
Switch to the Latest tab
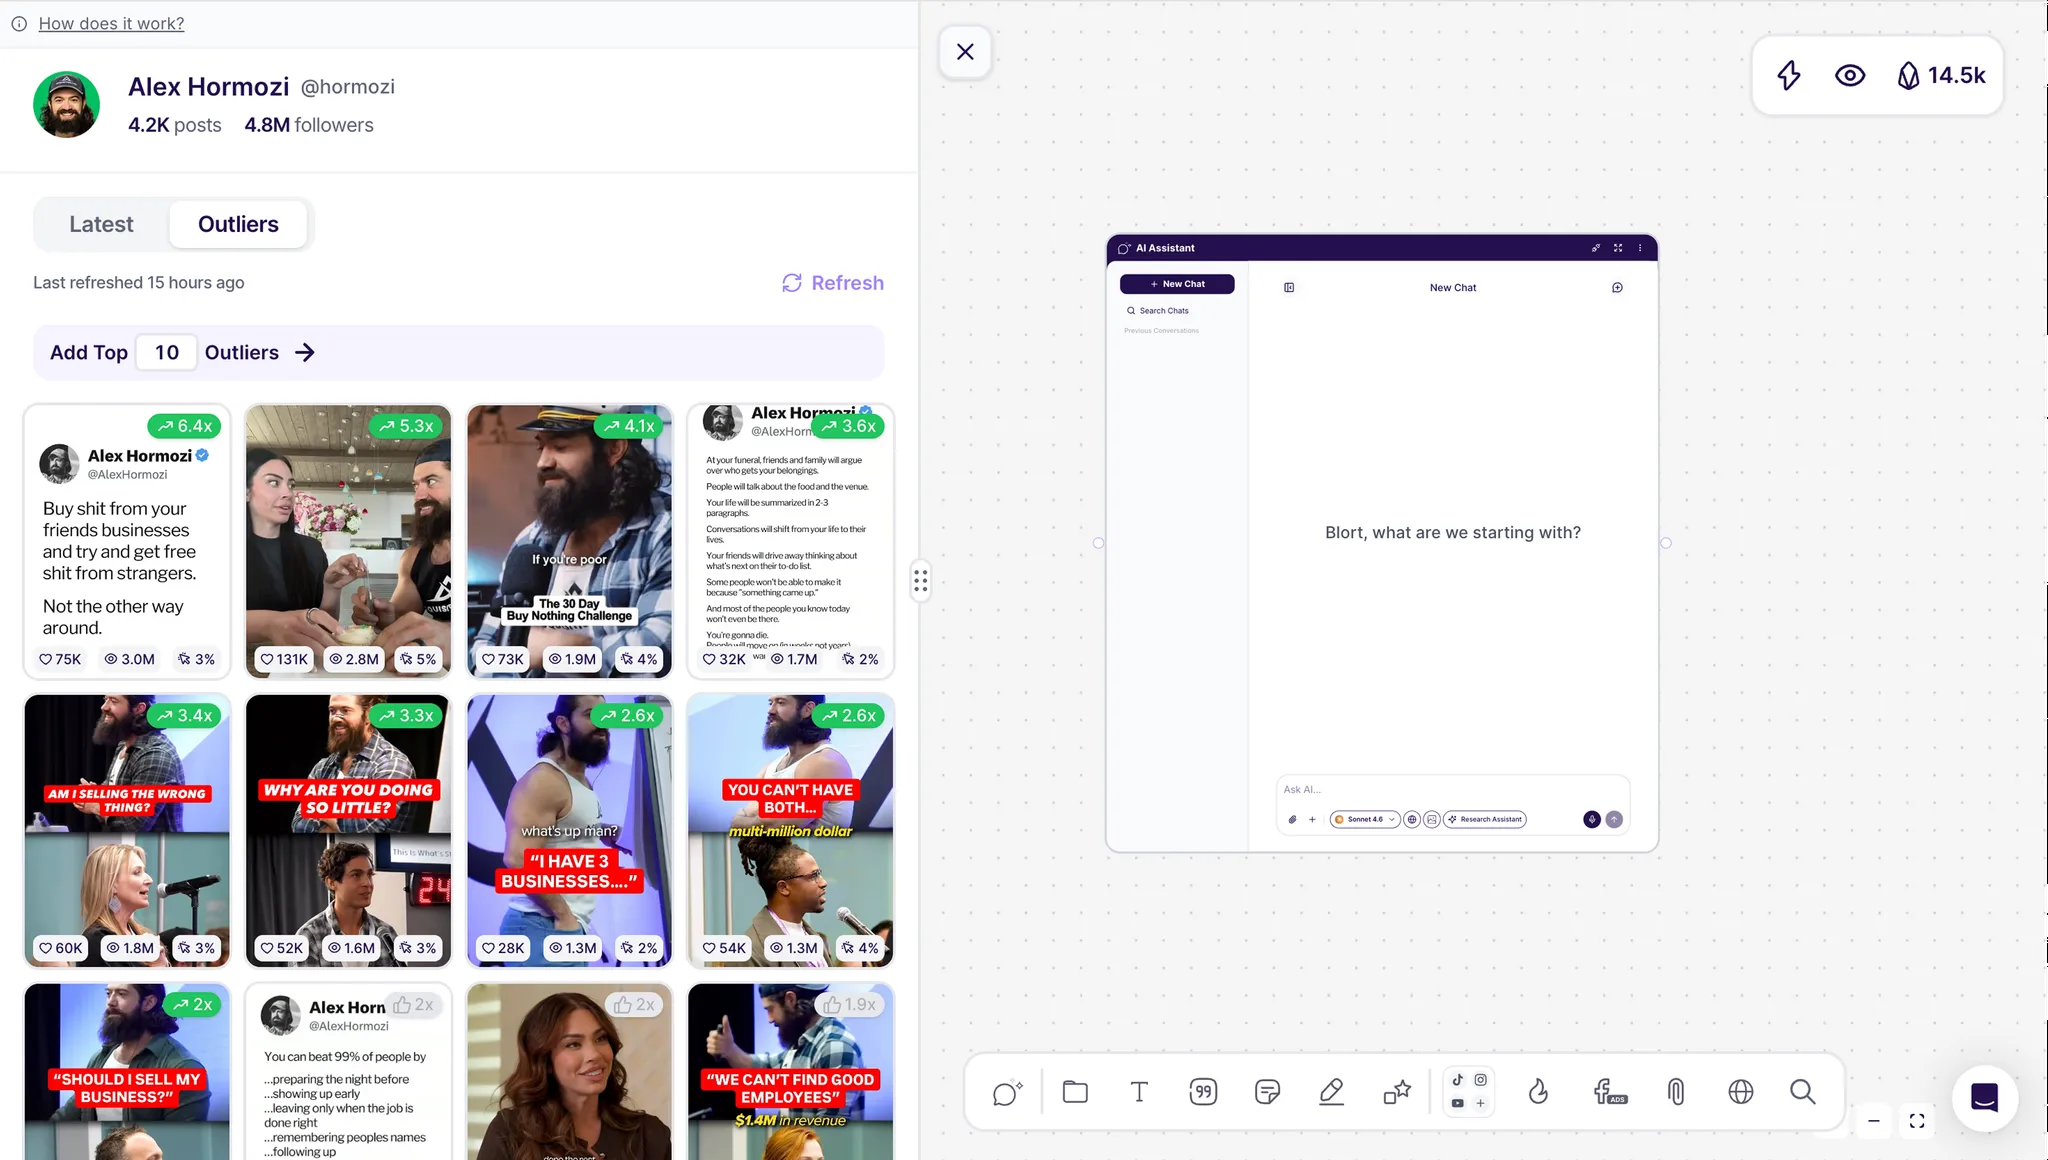point(101,224)
